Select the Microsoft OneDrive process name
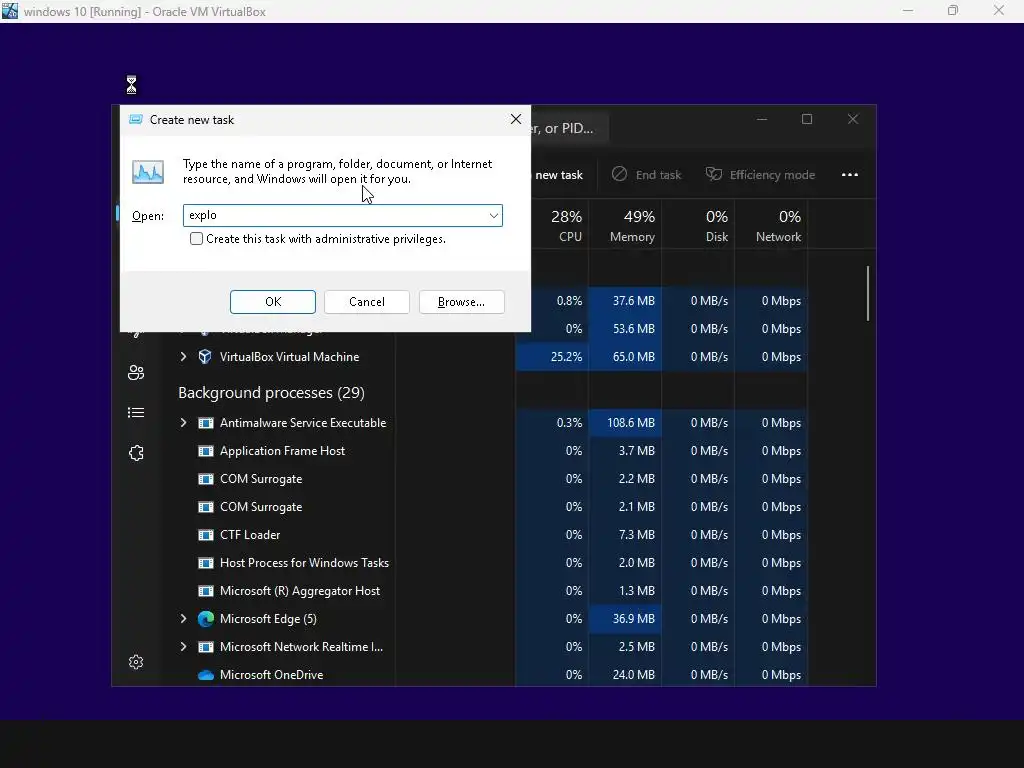Screen dimensions: 1024x768 tap(272, 675)
